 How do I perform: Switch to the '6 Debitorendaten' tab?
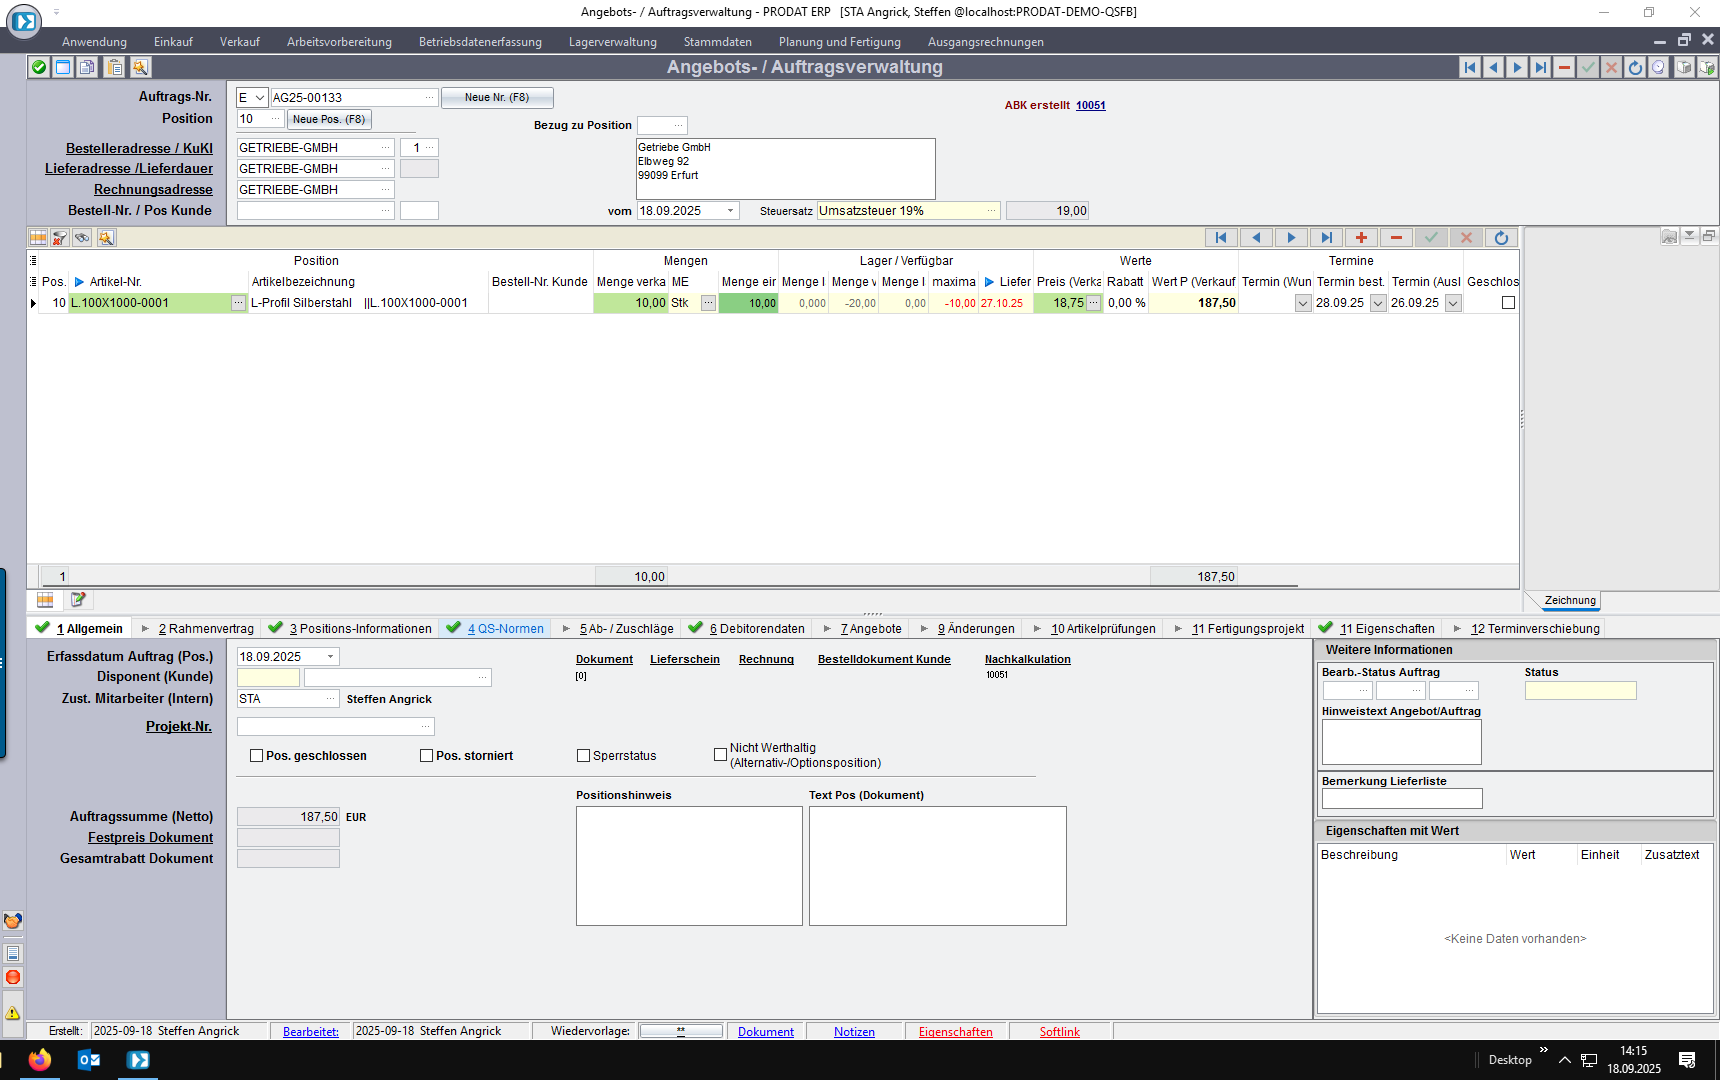(756, 629)
